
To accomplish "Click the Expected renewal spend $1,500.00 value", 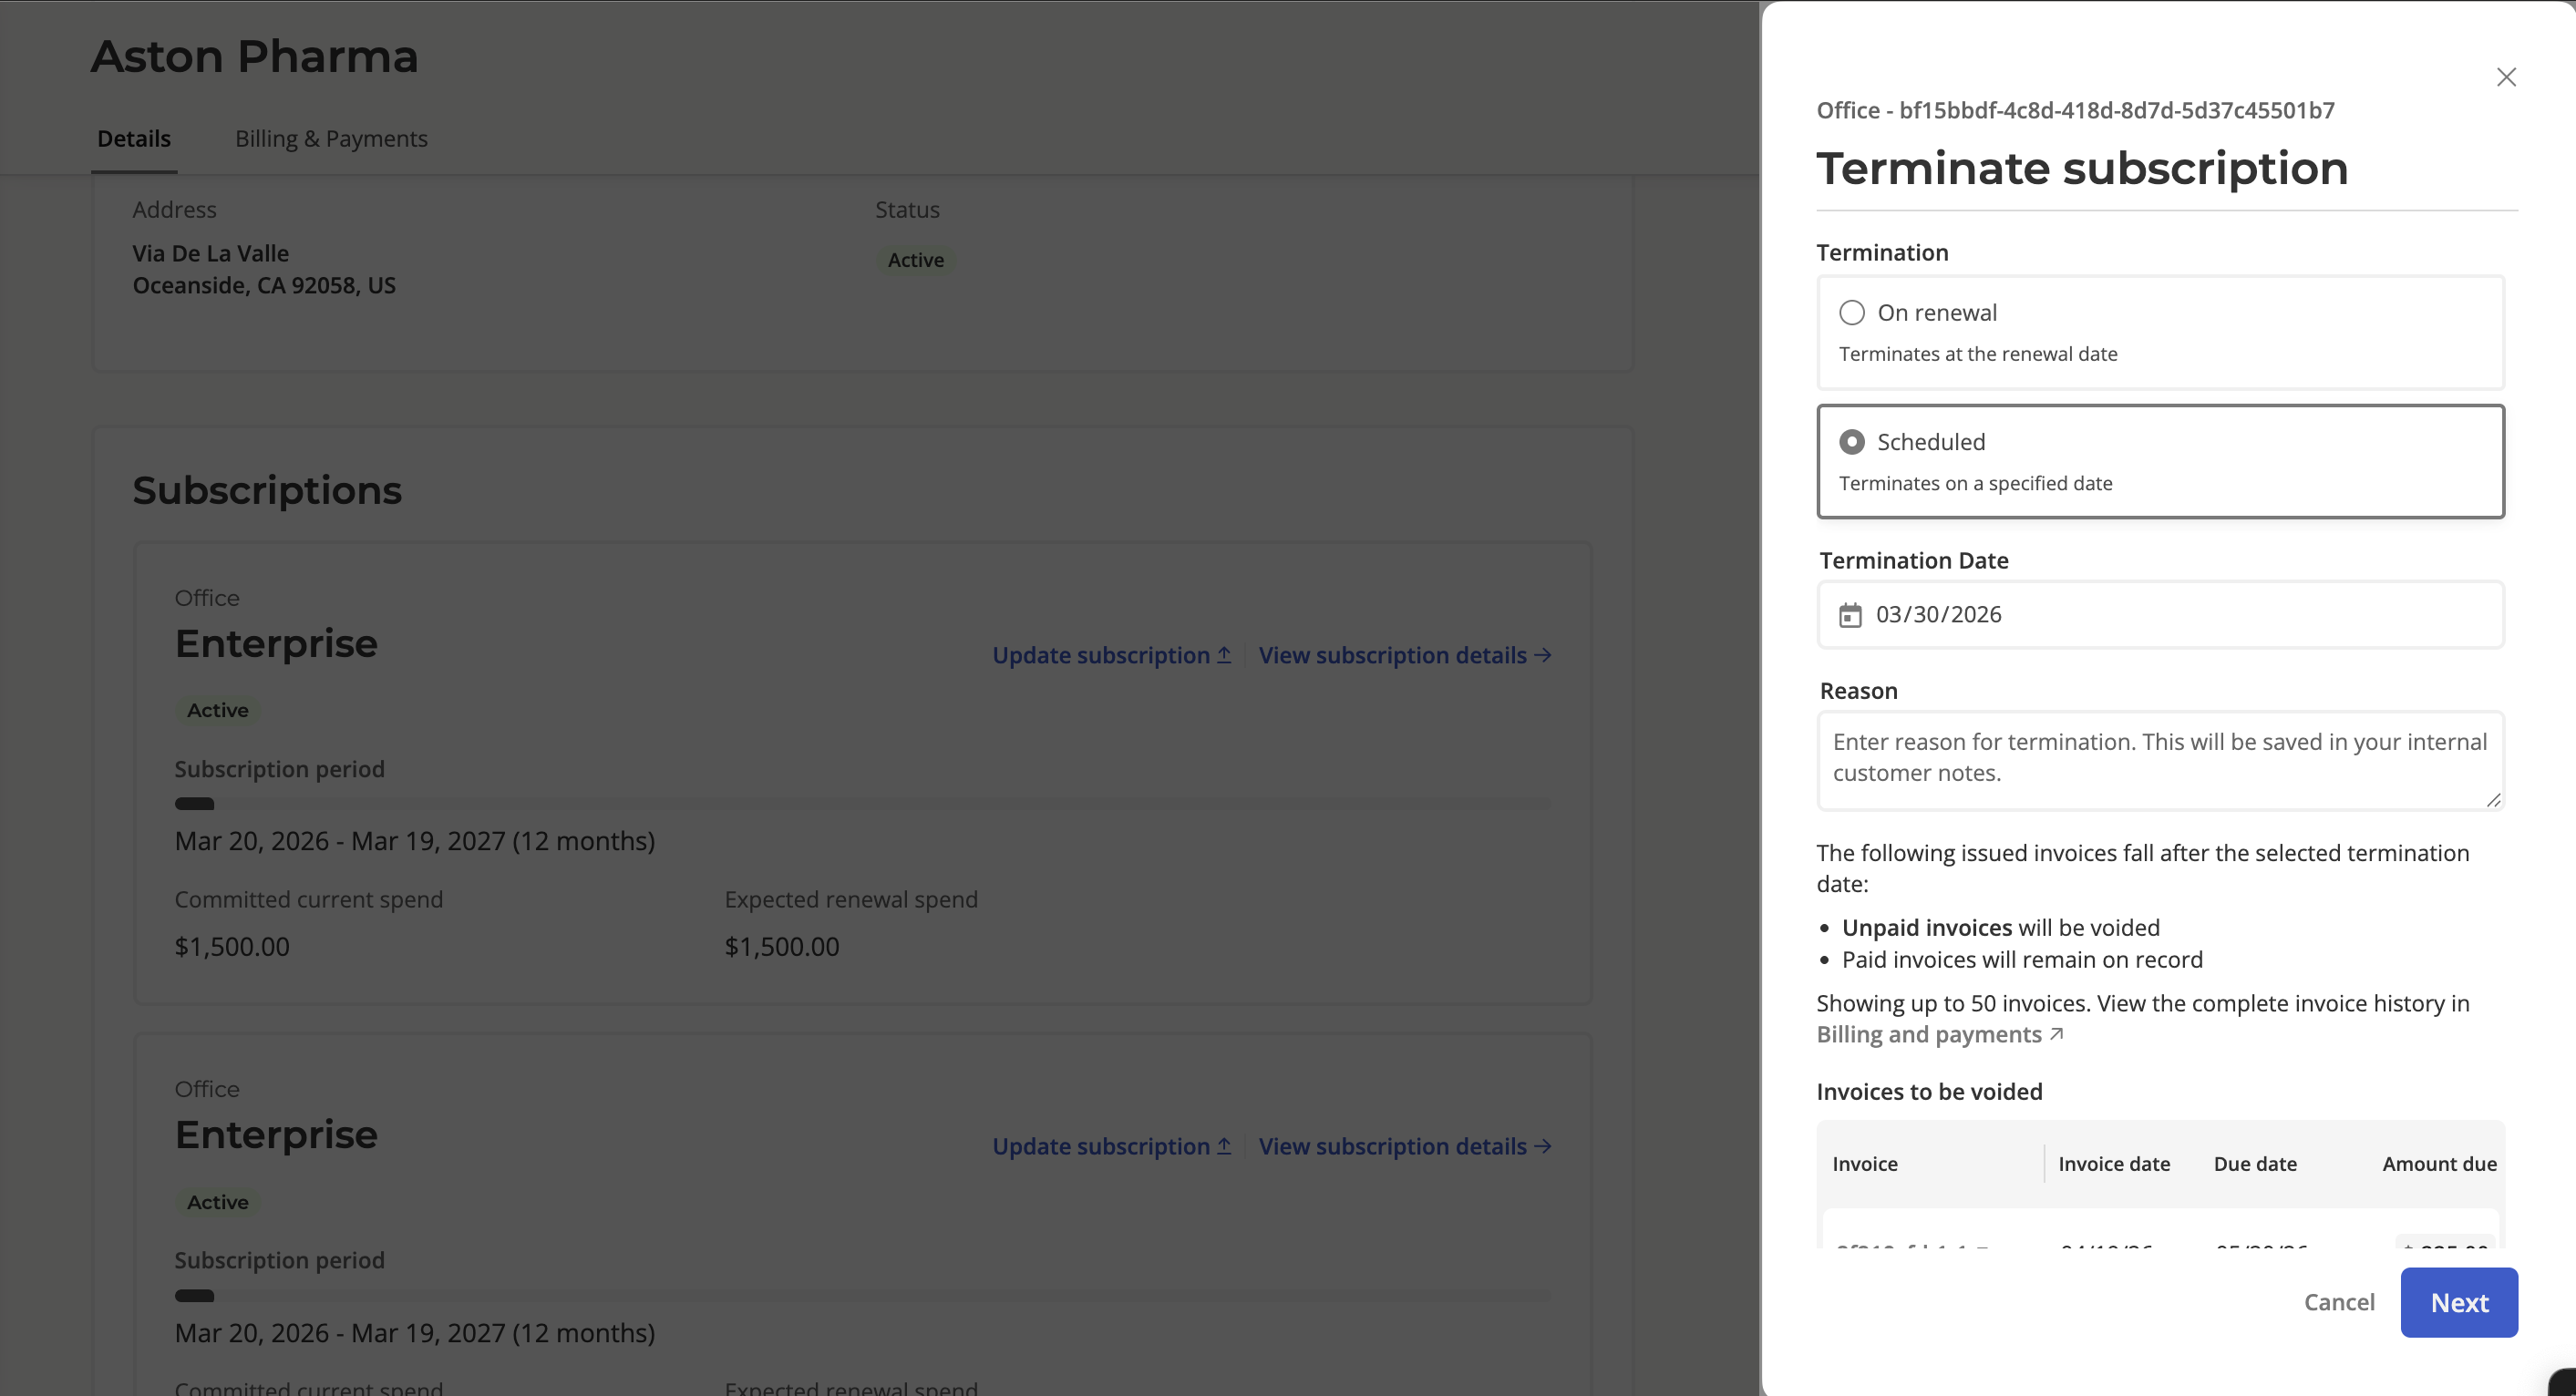I will (x=781, y=947).
